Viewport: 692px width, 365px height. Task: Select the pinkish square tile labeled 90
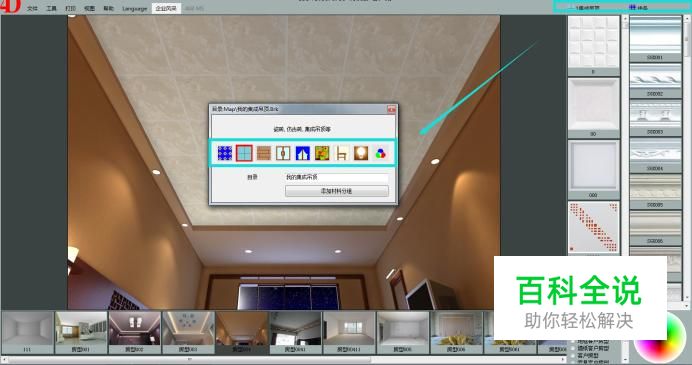point(594,104)
